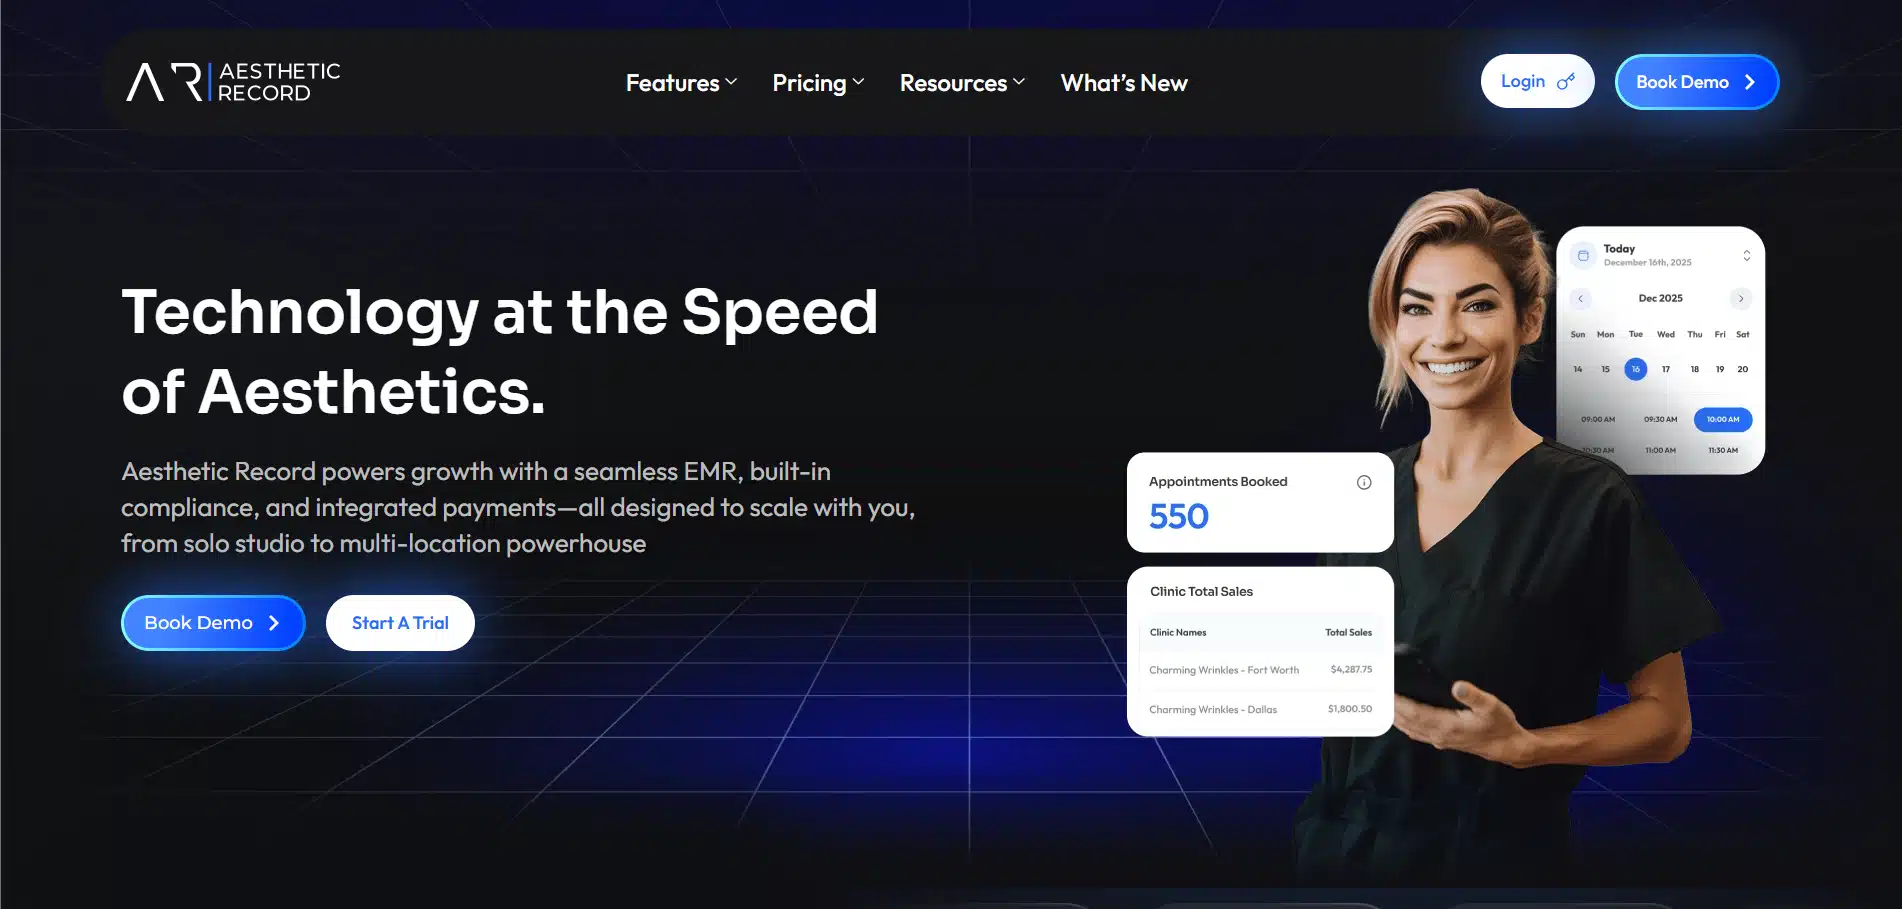
Task: Select day 16 in the calendar
Action: pos(1636,369)
